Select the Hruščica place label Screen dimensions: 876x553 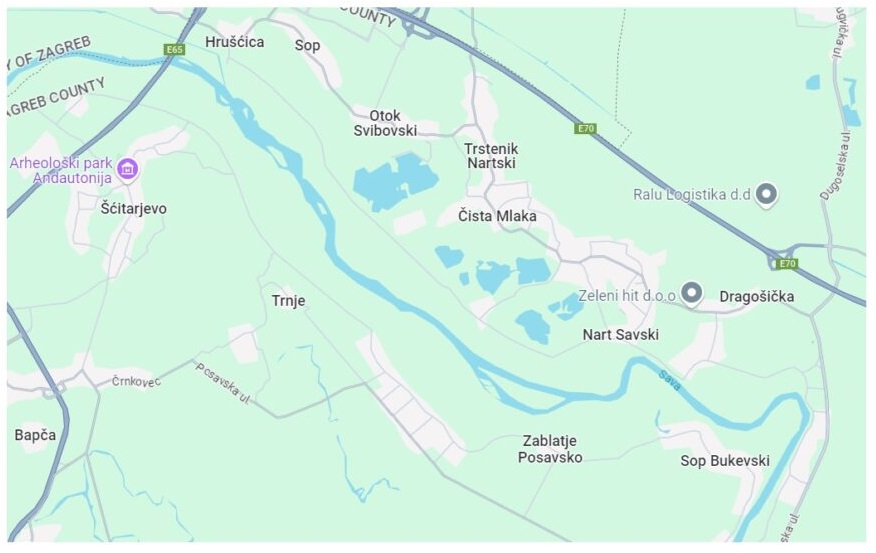coord(234,42)
